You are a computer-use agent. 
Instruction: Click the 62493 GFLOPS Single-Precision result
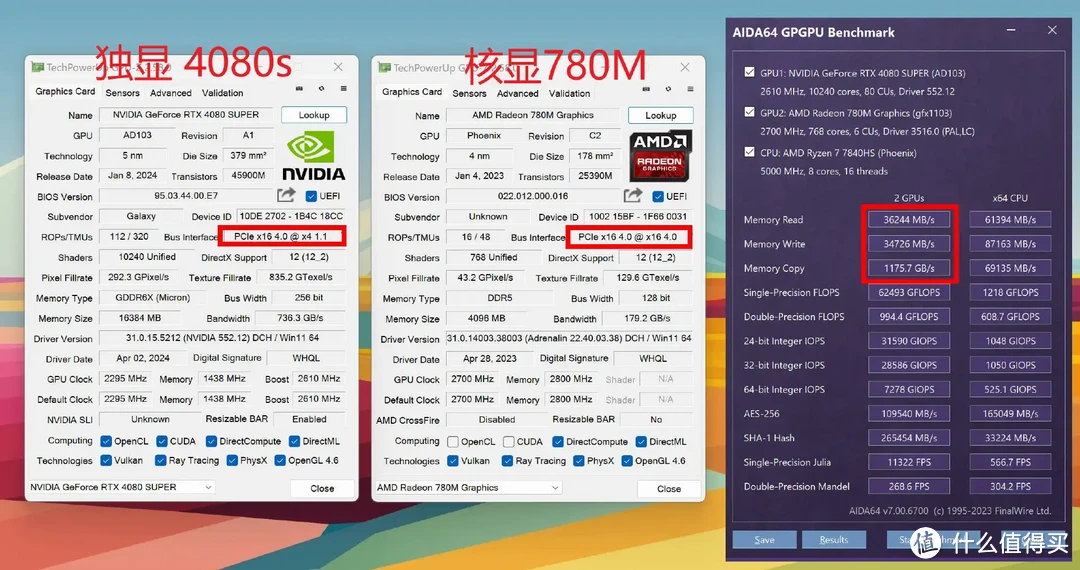pos(909,292)
